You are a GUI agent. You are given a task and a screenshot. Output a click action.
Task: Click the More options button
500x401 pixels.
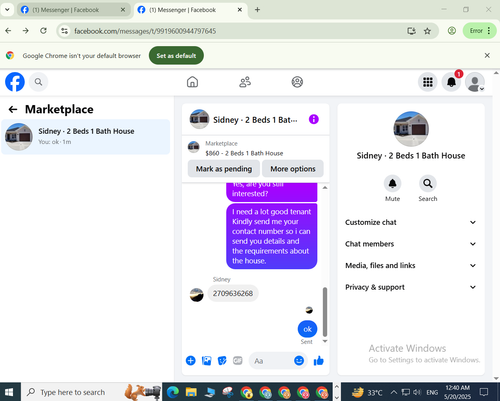pos(293,169)
